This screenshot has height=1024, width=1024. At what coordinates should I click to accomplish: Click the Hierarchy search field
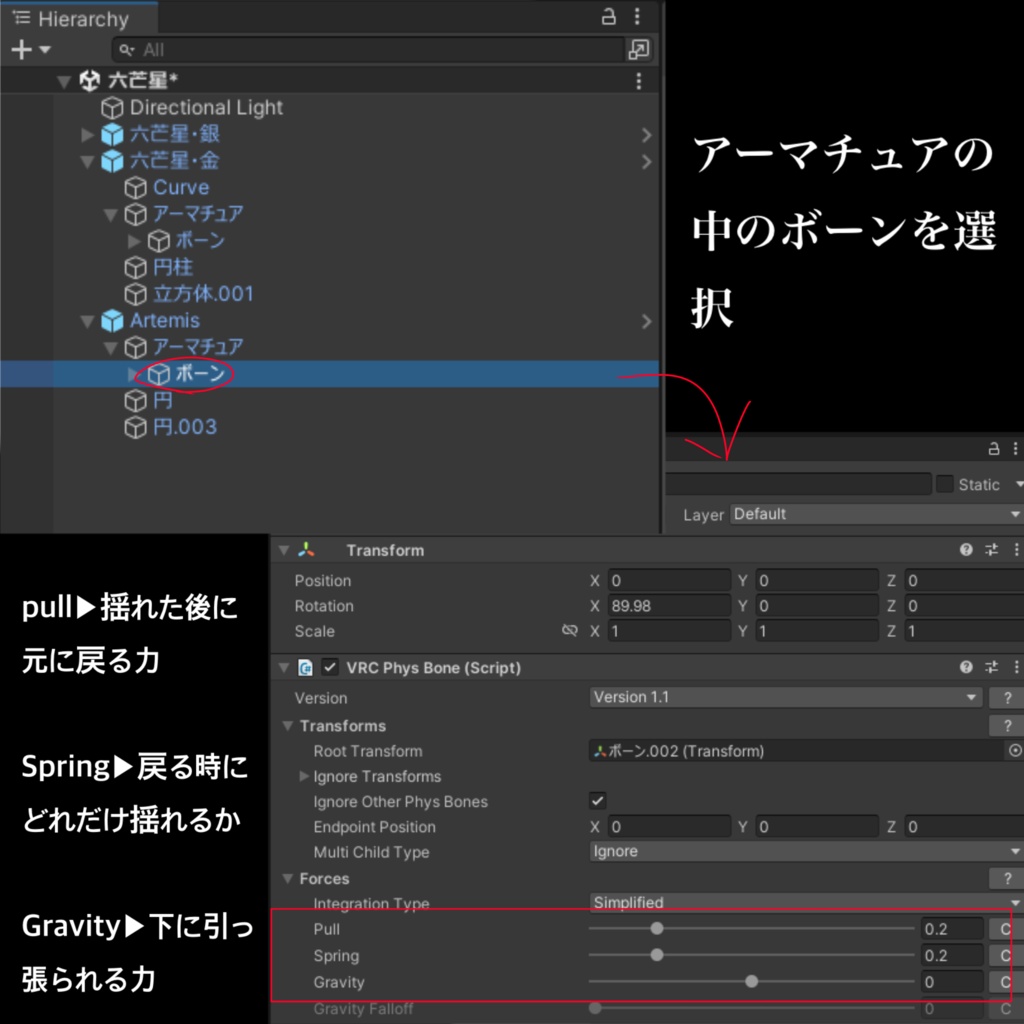pyautogui.click(x=368, y=50)
